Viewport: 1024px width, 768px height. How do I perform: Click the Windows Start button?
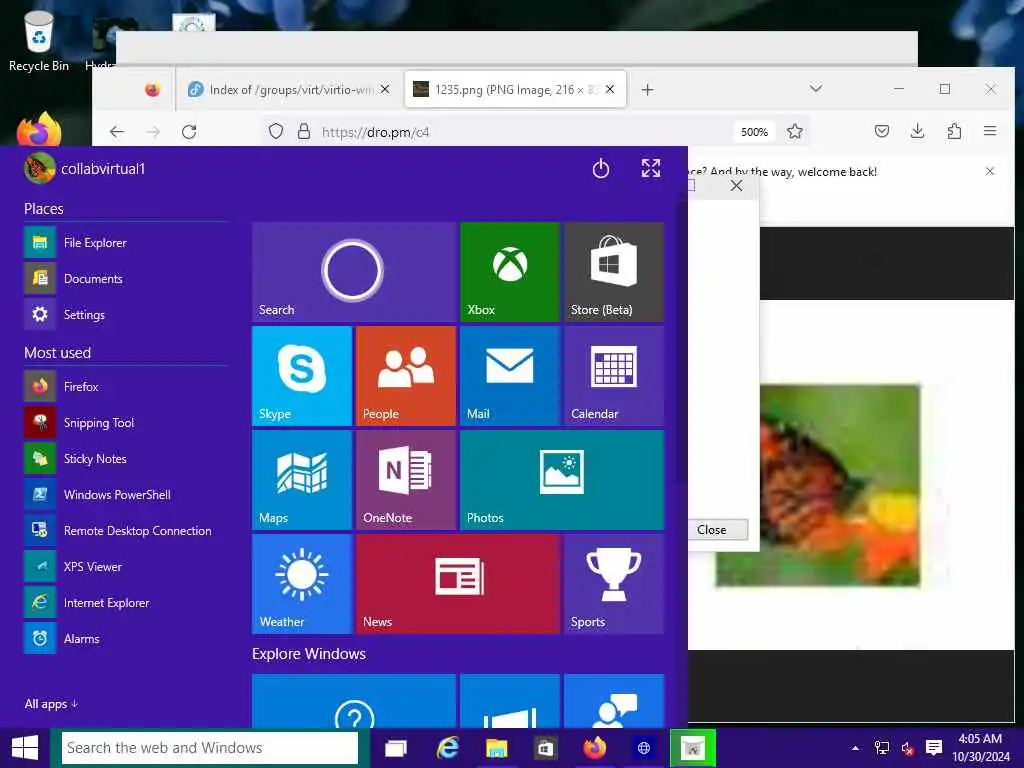25,748
